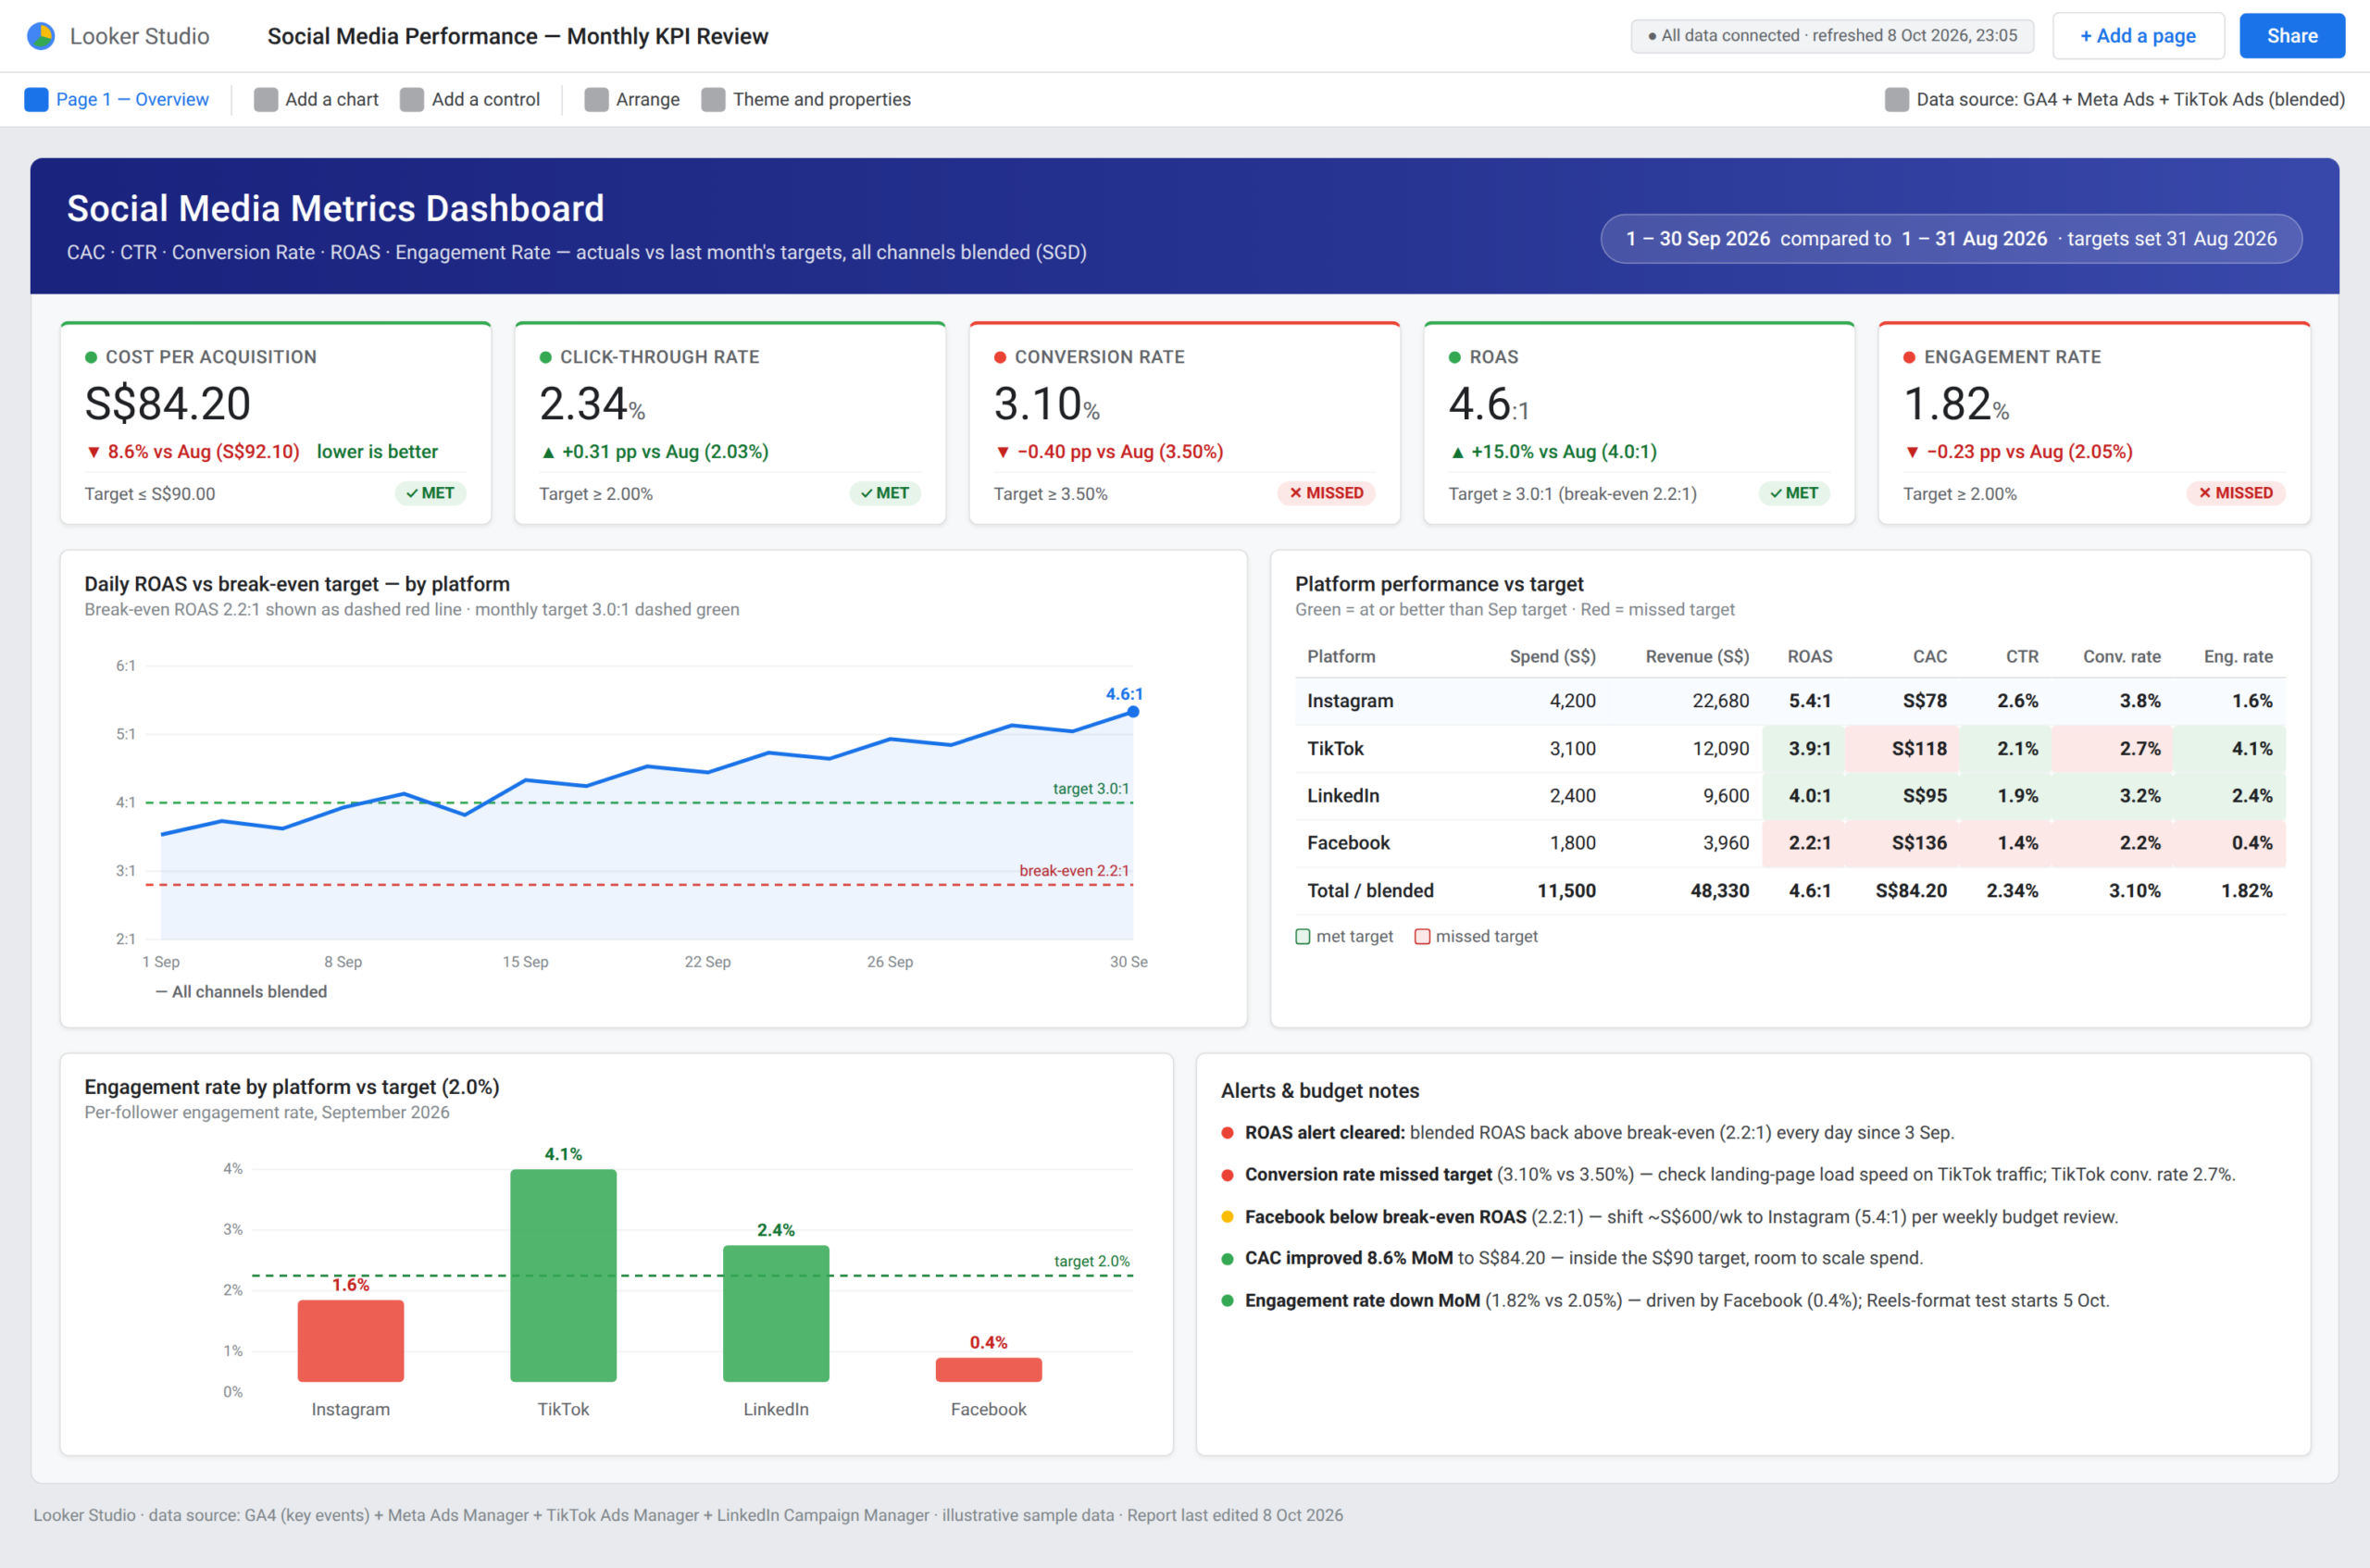2370x1568 pixels.
Task: Open the Add a chart menu
Action: pos(316,99)
